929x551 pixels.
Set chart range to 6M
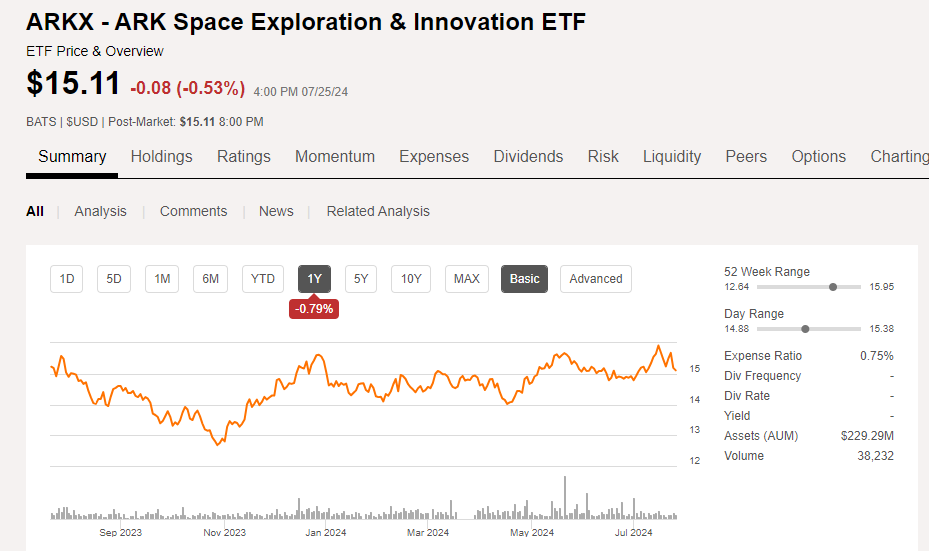click(210, 279)
